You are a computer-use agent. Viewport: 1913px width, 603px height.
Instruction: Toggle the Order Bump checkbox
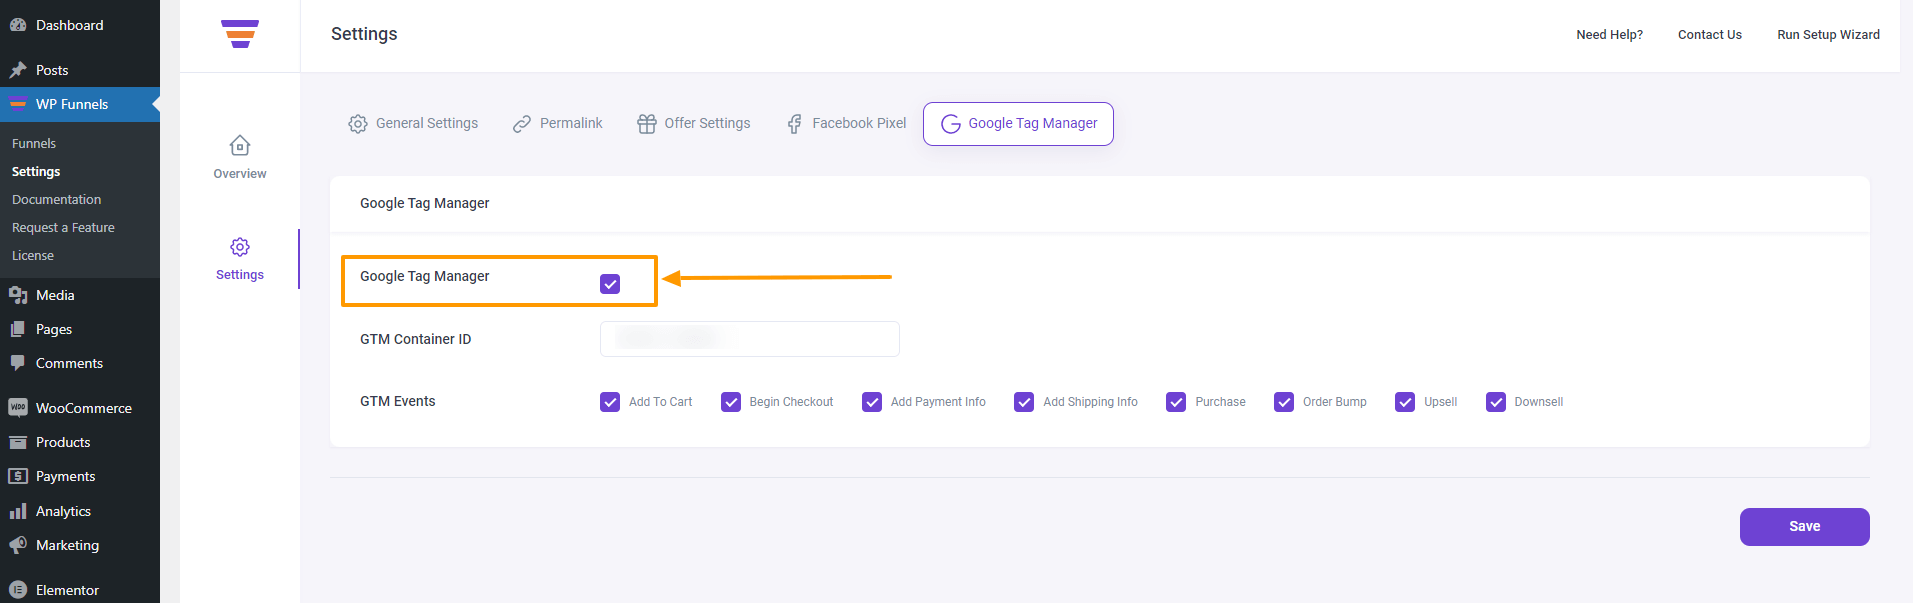coord(1284,402)
